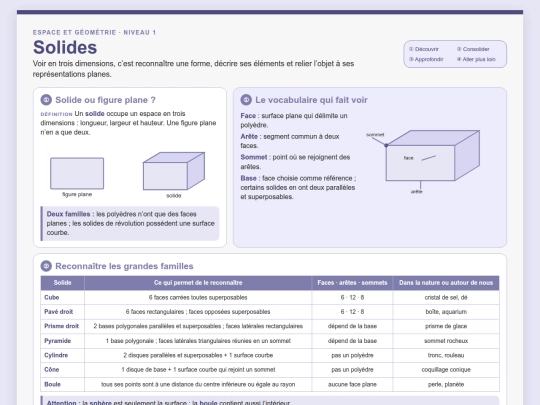Click the cuboid drawing labeled "solide"
Viewport: 540px width, 405px height.
point(174,171)
